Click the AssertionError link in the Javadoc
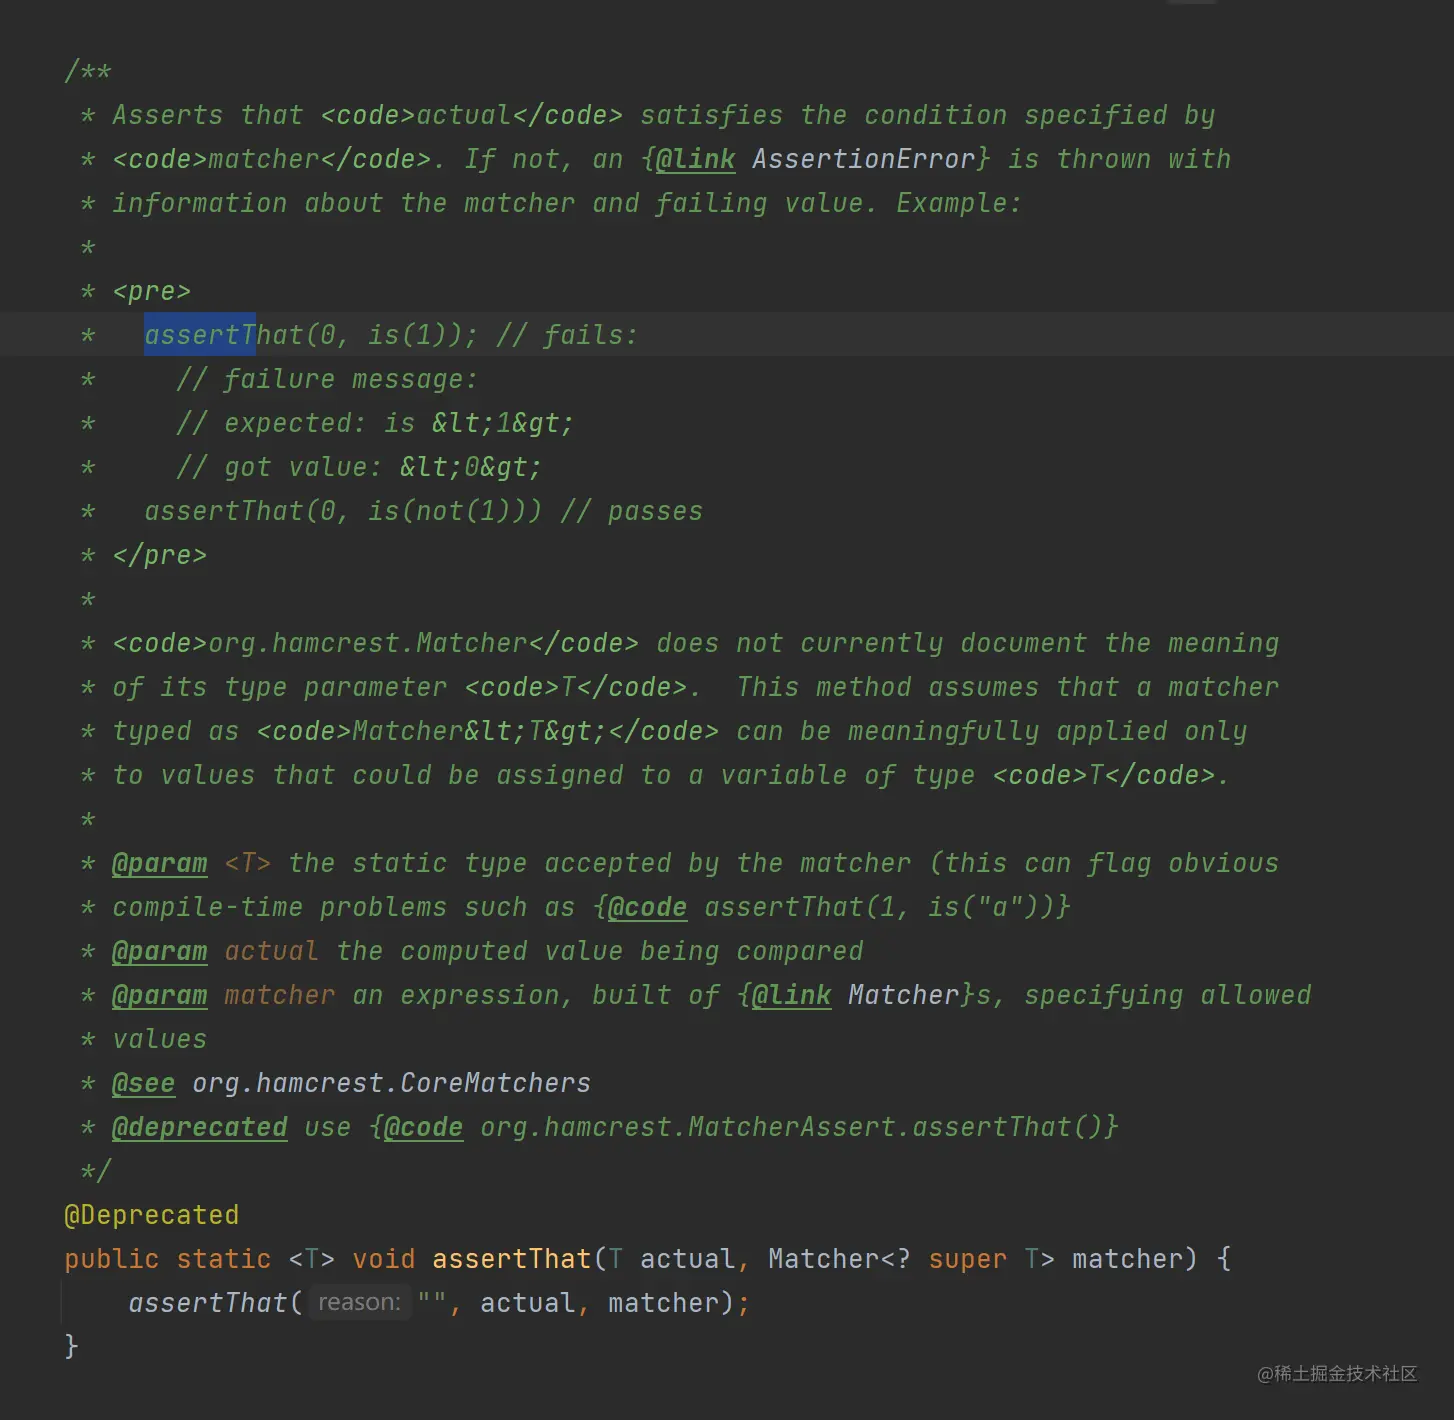Viewport: 1454px width, 1420px height. 862,160
